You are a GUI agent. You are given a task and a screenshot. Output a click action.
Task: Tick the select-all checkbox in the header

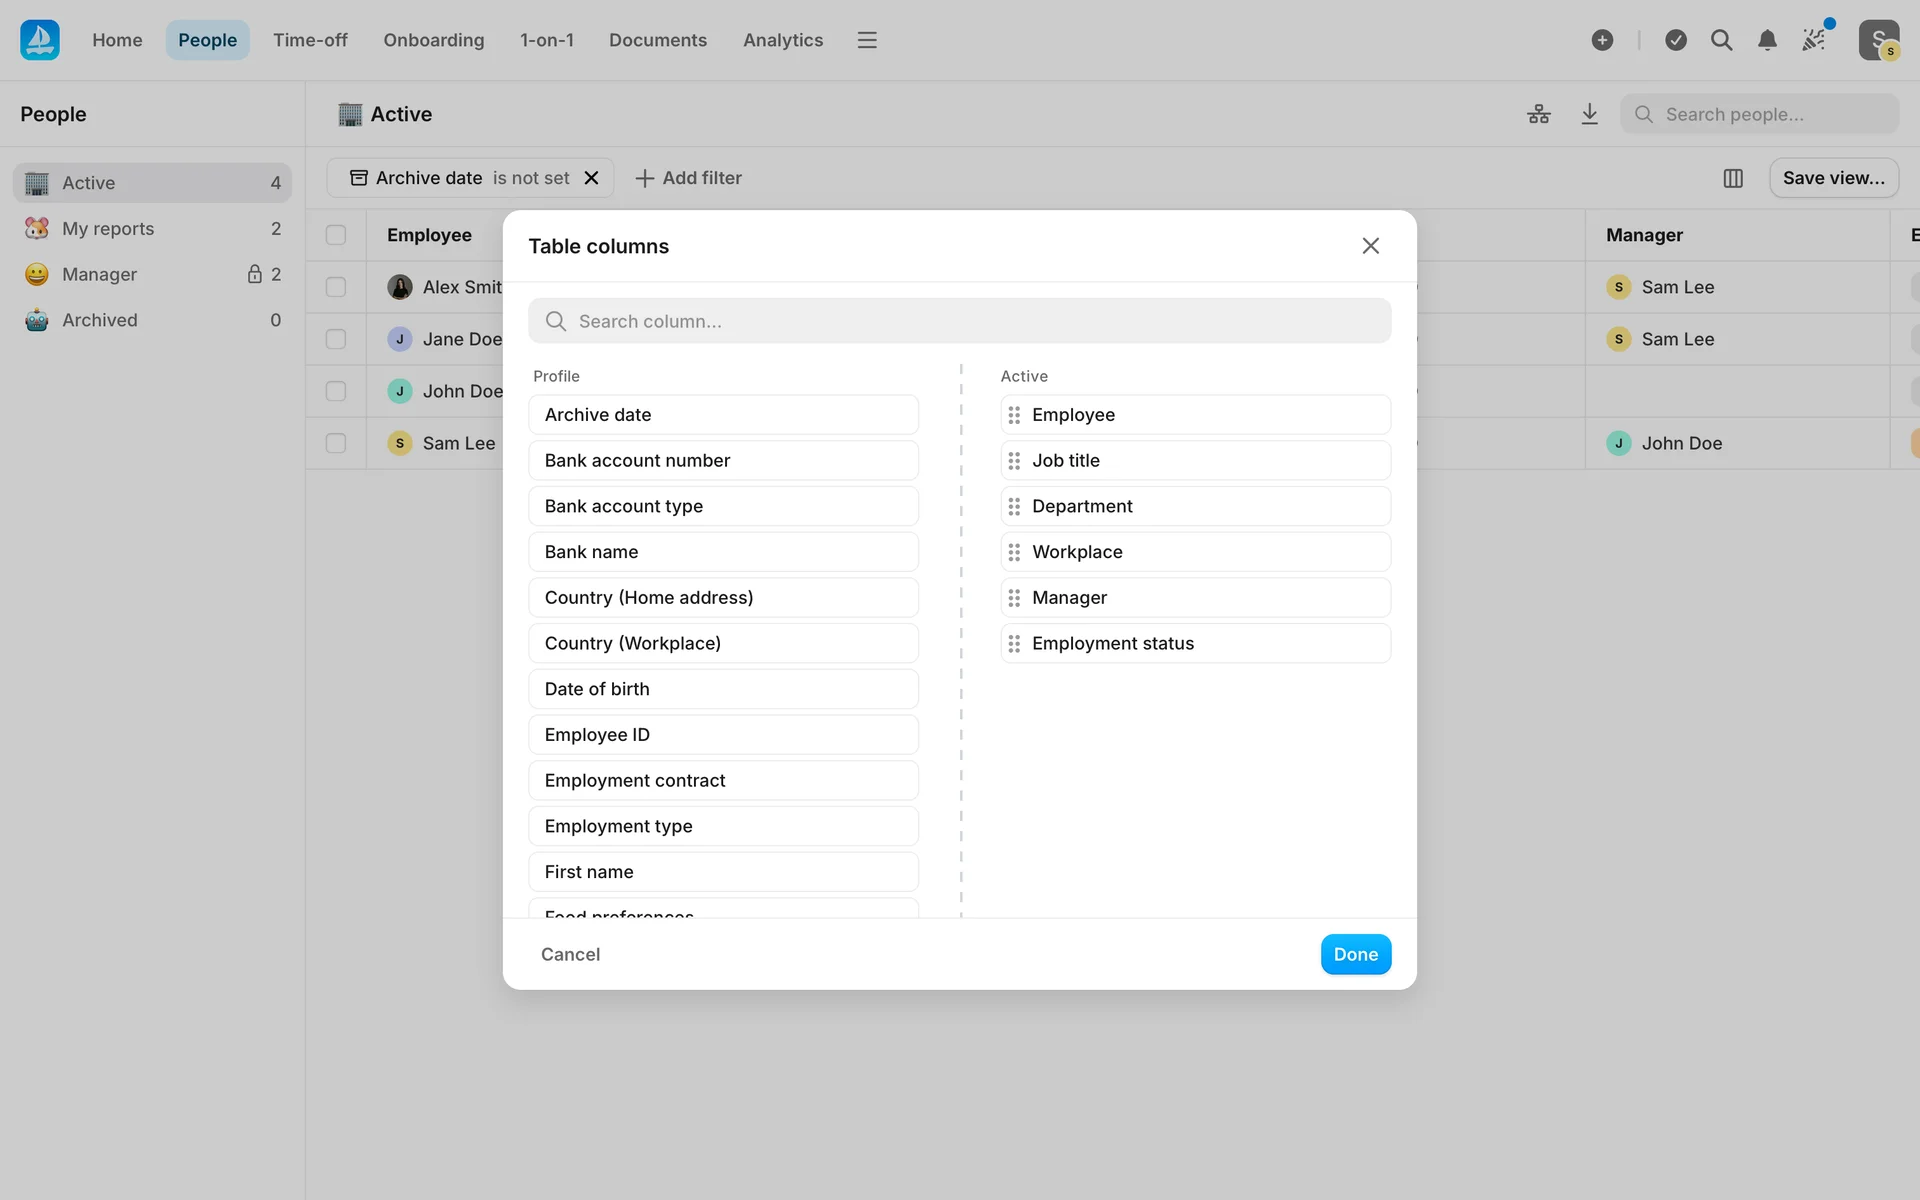[x=336, y=235]
